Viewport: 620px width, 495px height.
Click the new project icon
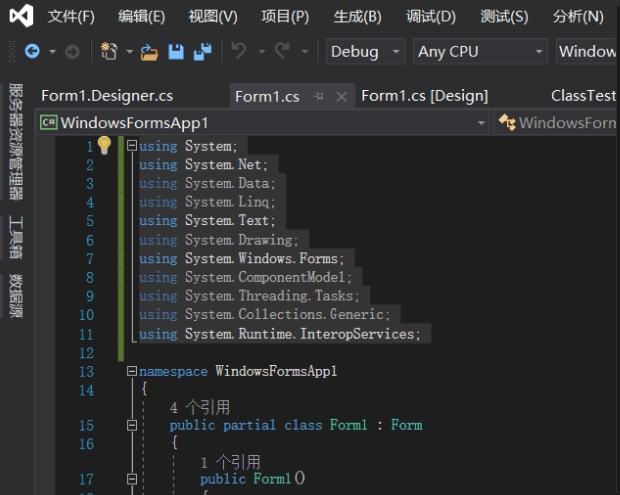point(109,51)
